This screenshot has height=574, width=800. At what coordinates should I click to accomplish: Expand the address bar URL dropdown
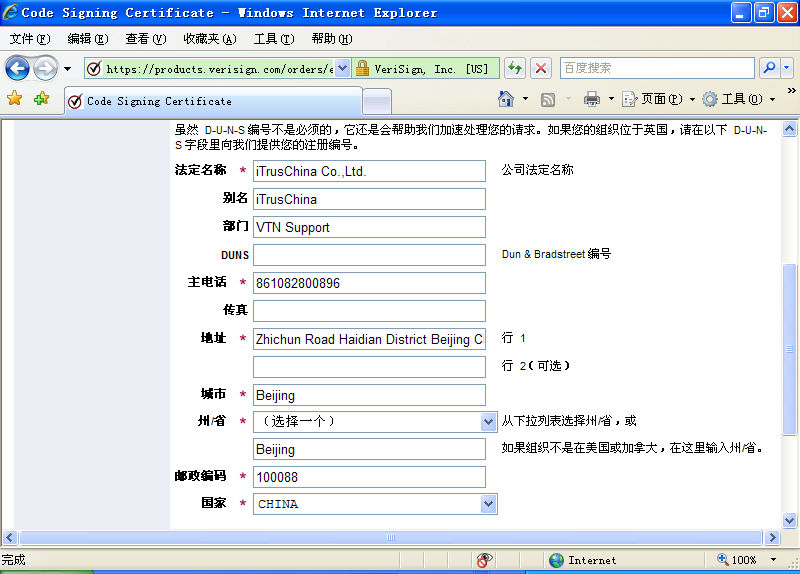(342, 68)
